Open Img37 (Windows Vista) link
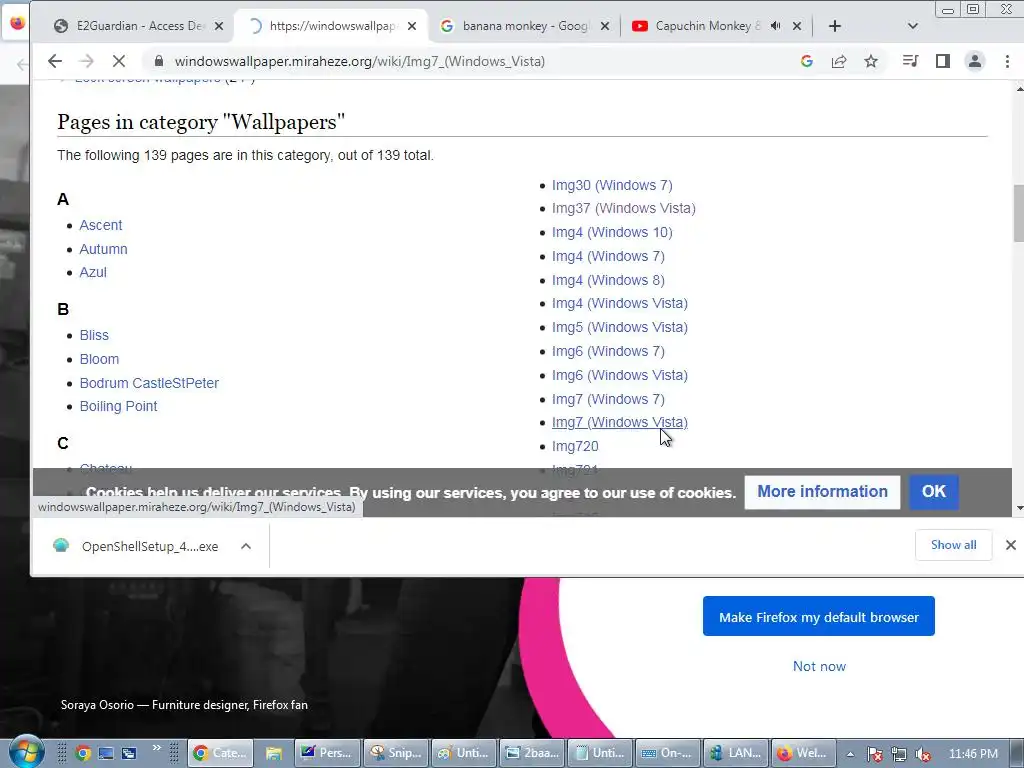The height and width of the screenshot is (768, 1024). [624, 208]
